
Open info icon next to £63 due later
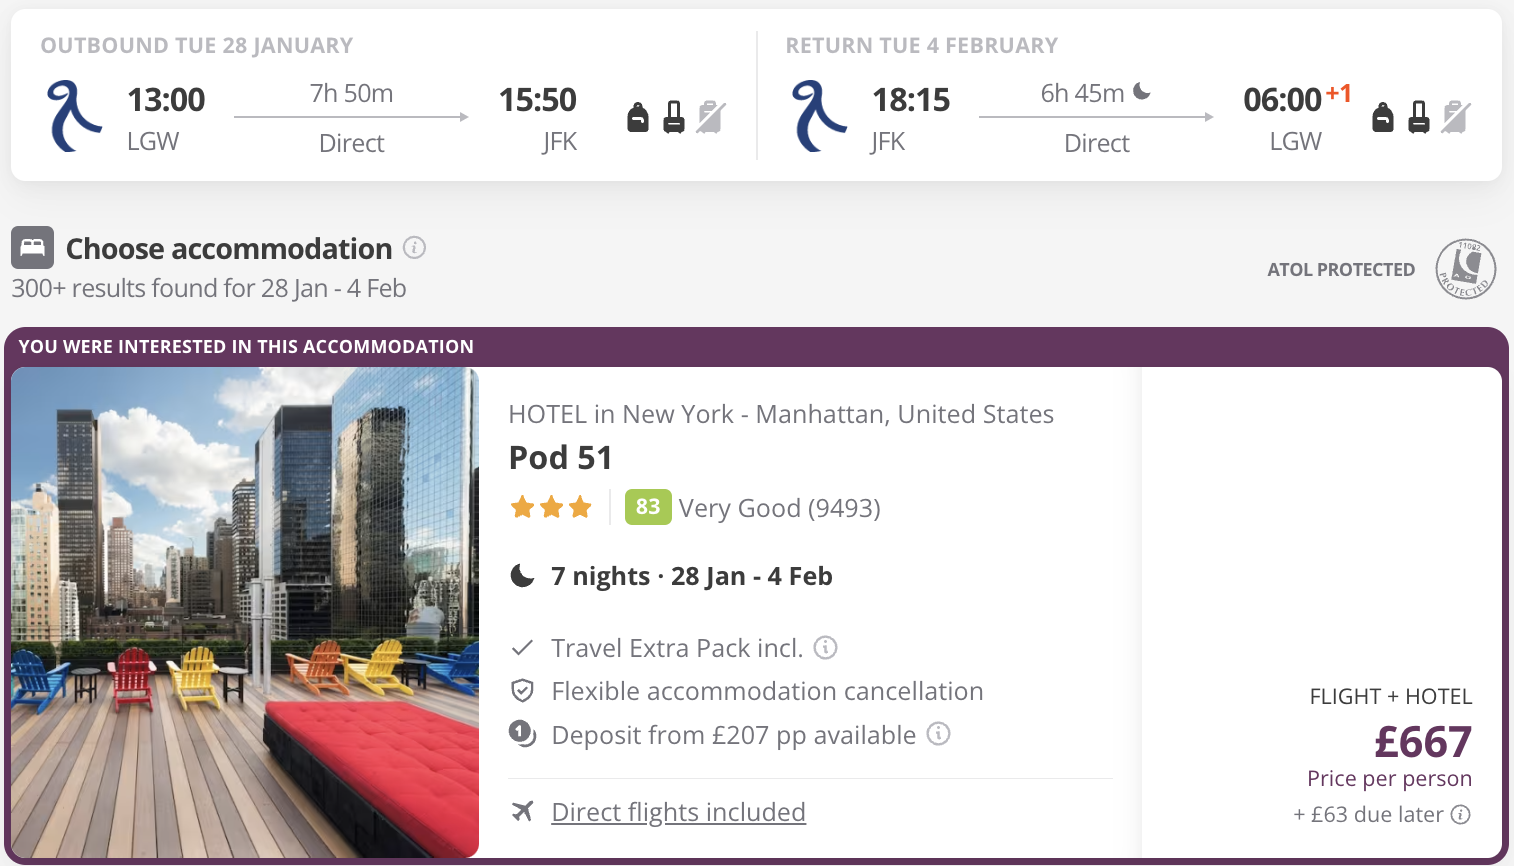(x=1461, y=814)
